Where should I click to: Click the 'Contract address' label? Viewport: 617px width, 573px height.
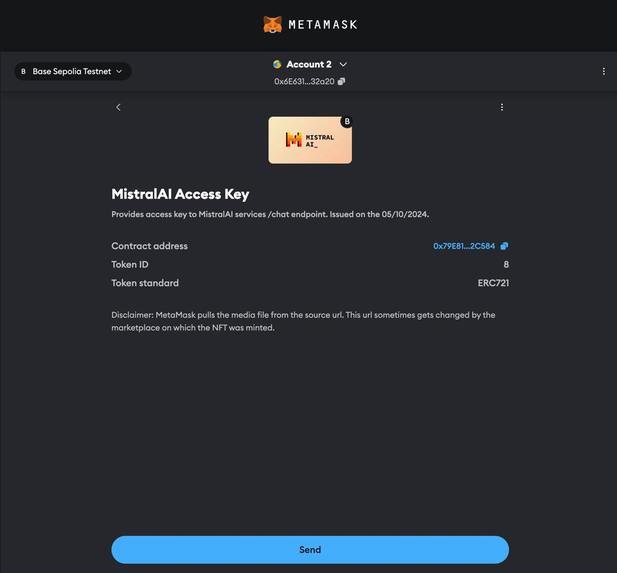pos(150,246)
